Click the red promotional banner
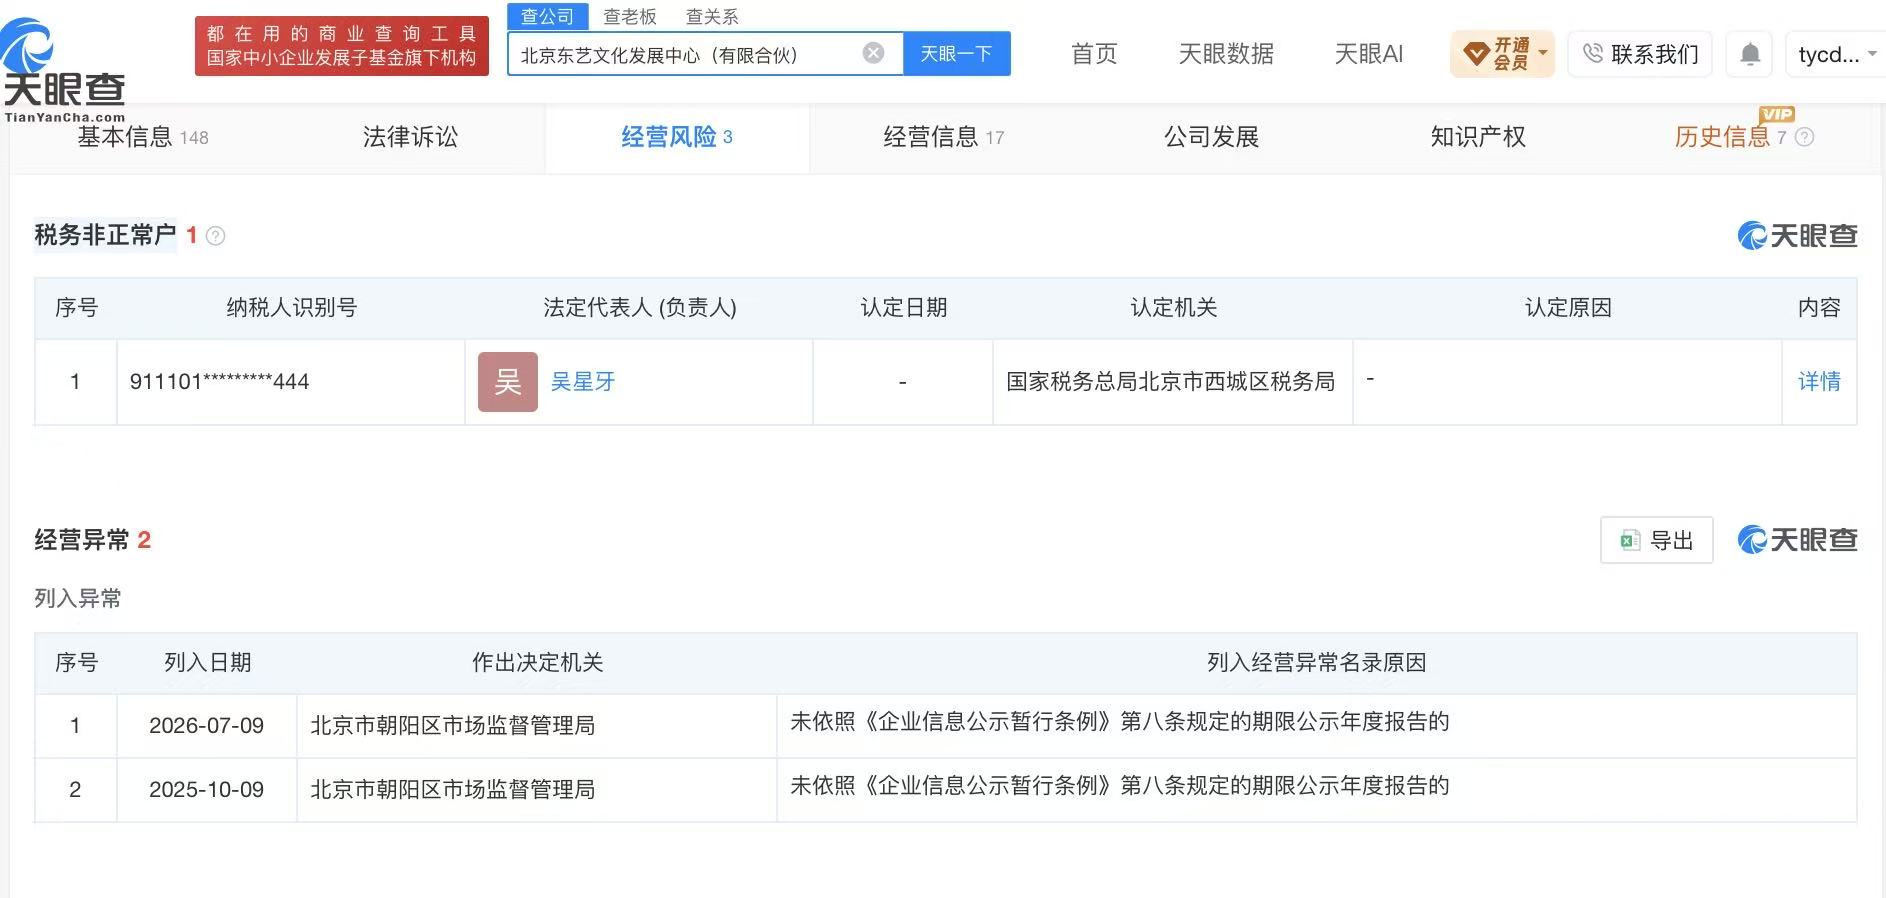 [x=342, y=46]
